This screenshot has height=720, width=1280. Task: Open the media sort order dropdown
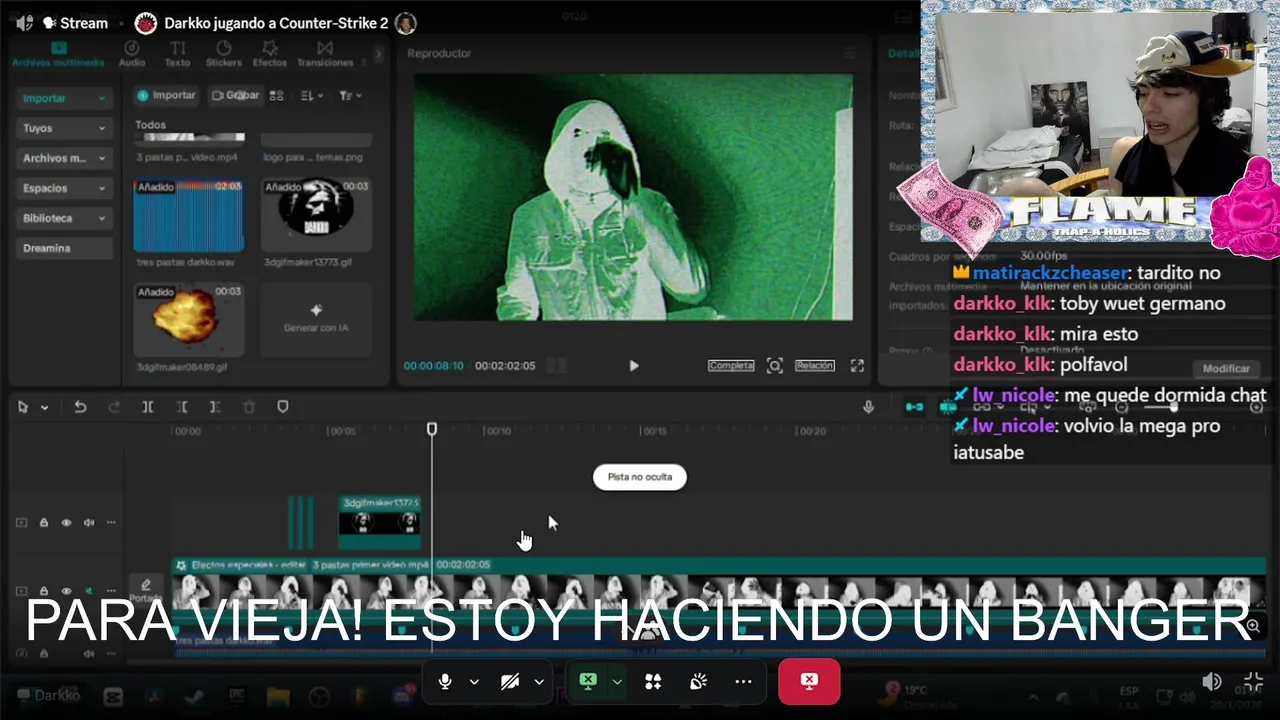point(311,96)
